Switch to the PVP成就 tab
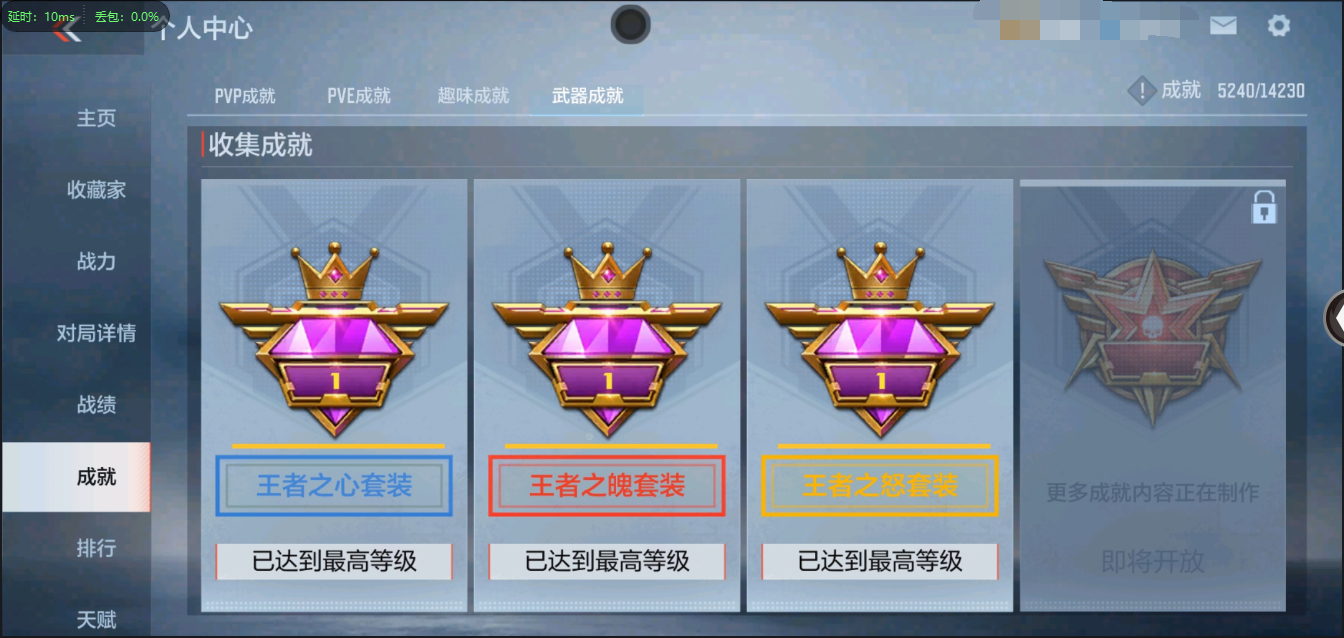This screenshot has width=1344, height=638. coord(245,96)
